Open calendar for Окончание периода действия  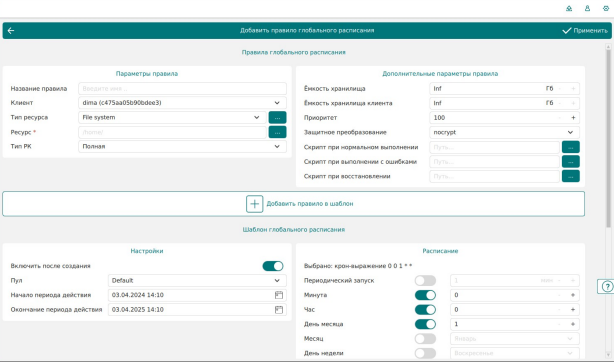[279, 310]
